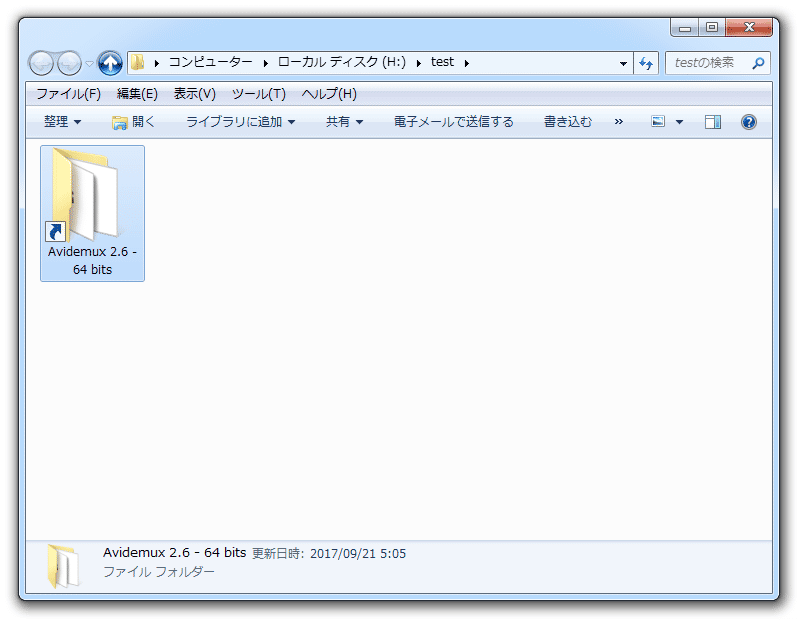Minimize the Explorer window
The image size is (801, 622).
(685, 27)
